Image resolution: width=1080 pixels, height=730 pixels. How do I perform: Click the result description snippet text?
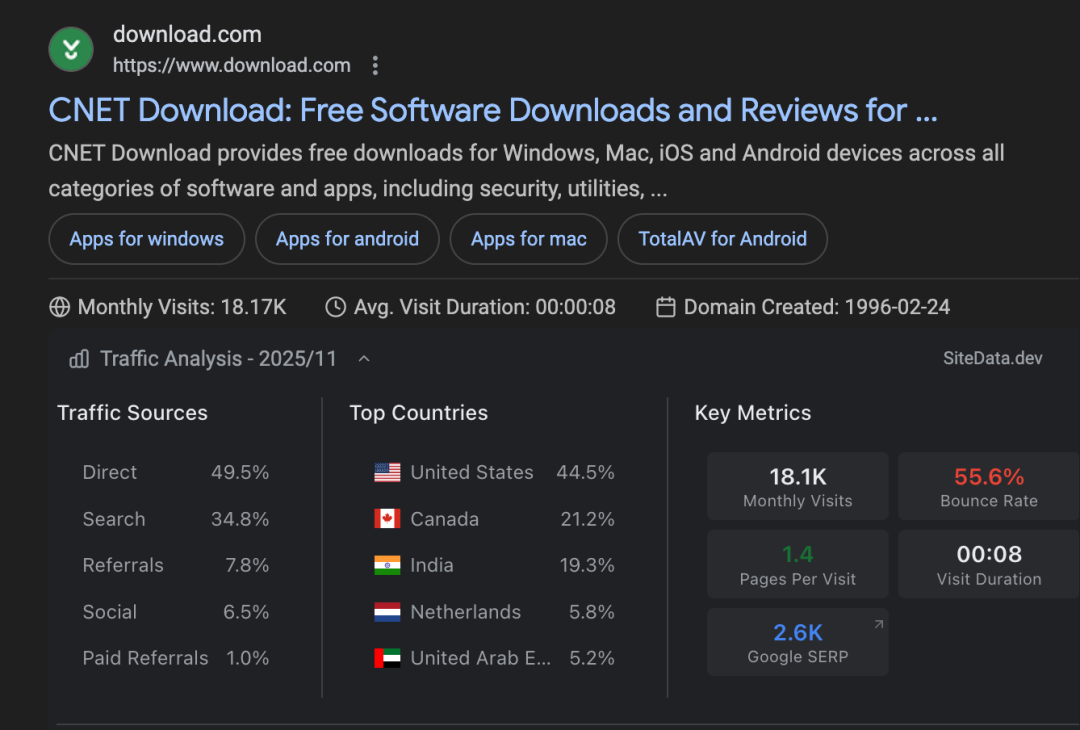point(526,171)
